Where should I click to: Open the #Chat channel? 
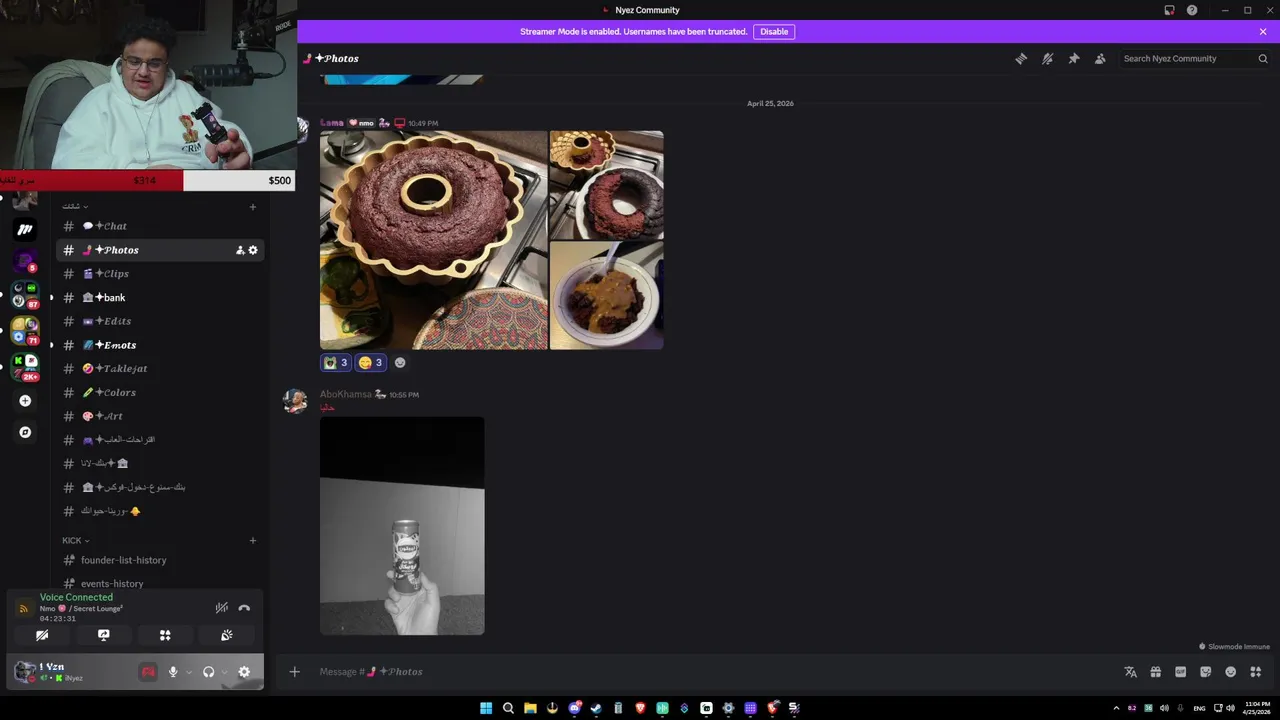pyautogui.click(x=160, y=226)
